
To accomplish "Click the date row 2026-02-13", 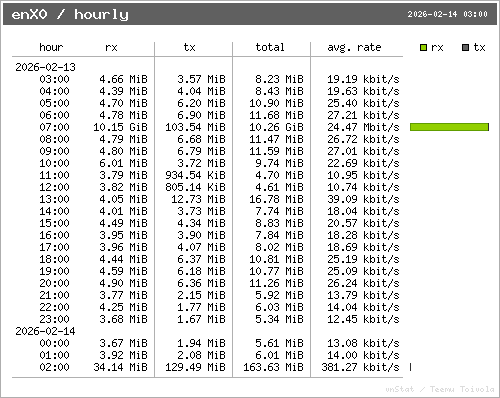I will coord(45,67).
